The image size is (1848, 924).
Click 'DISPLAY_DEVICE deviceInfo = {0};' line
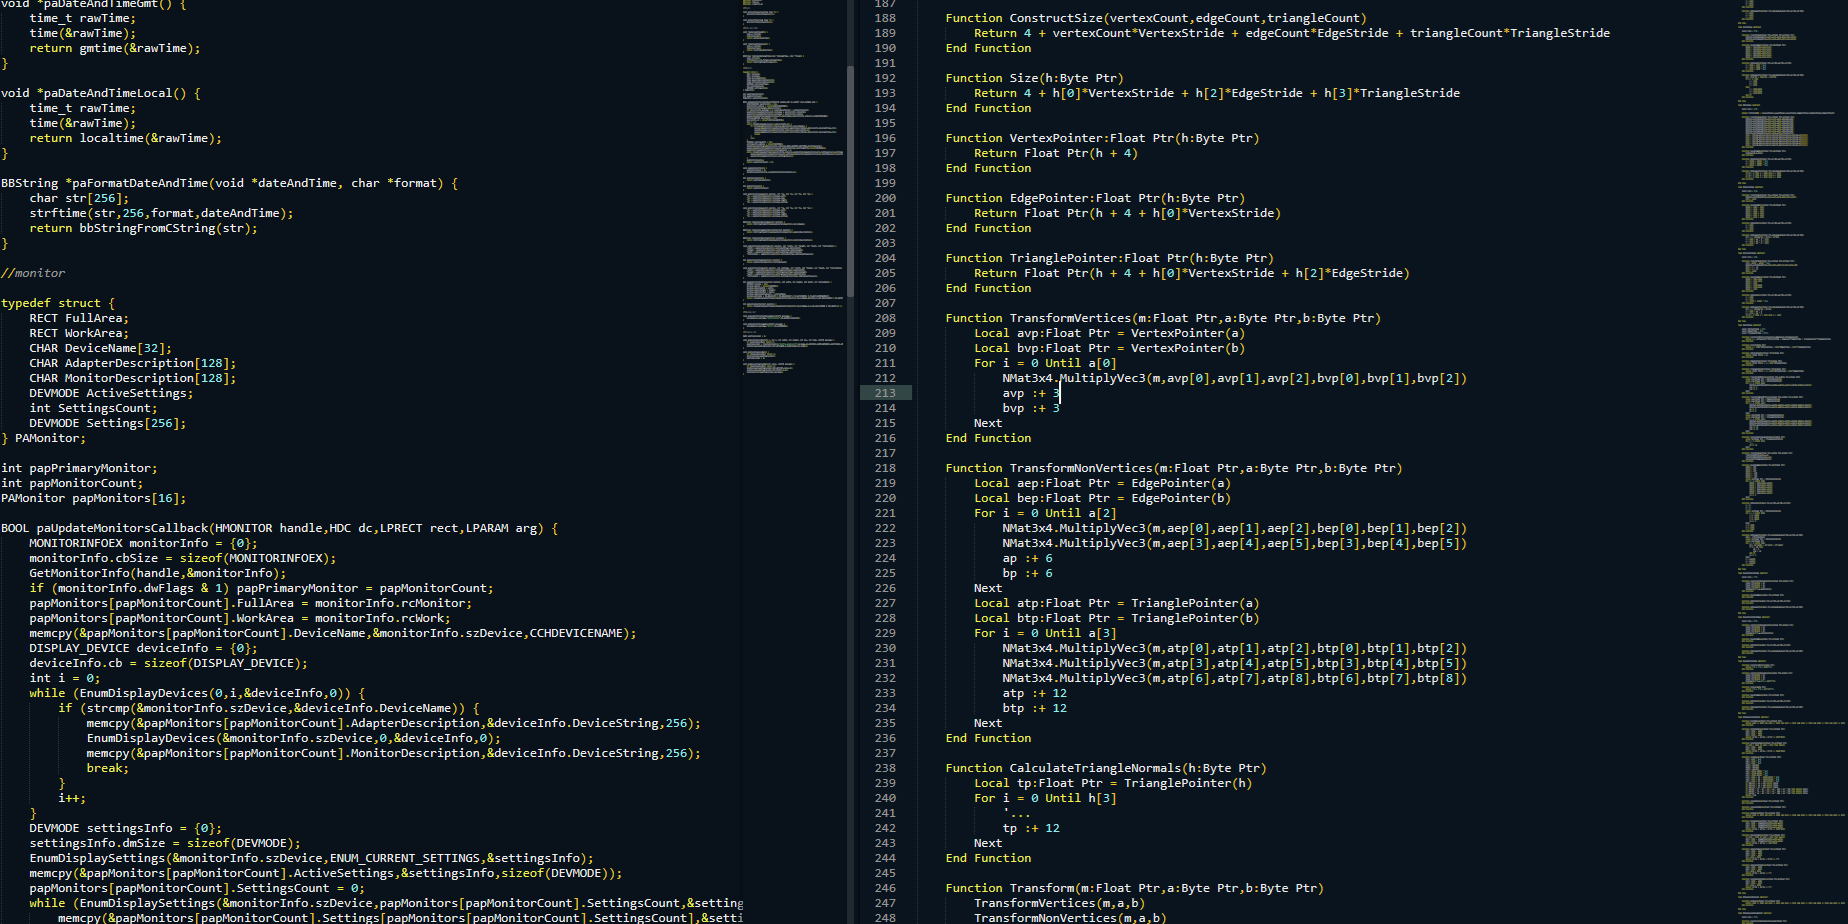[144, 648]
